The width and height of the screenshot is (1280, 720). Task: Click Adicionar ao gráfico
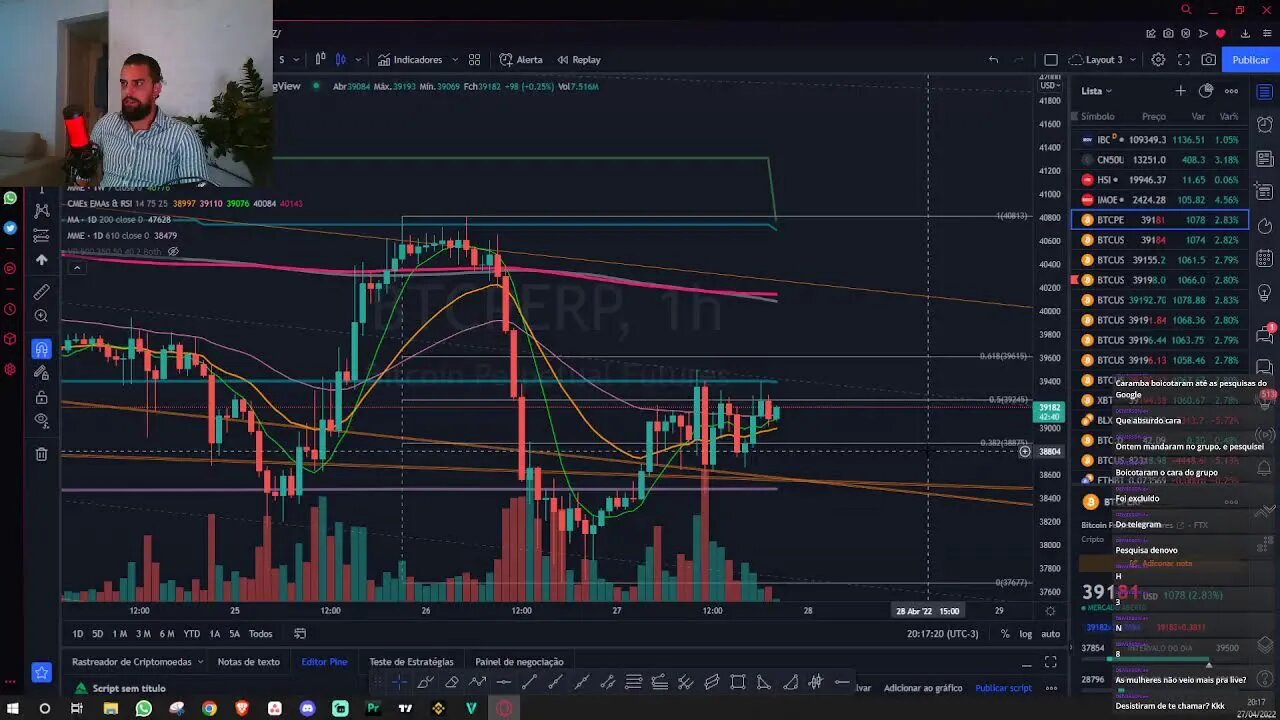[923, 688]
